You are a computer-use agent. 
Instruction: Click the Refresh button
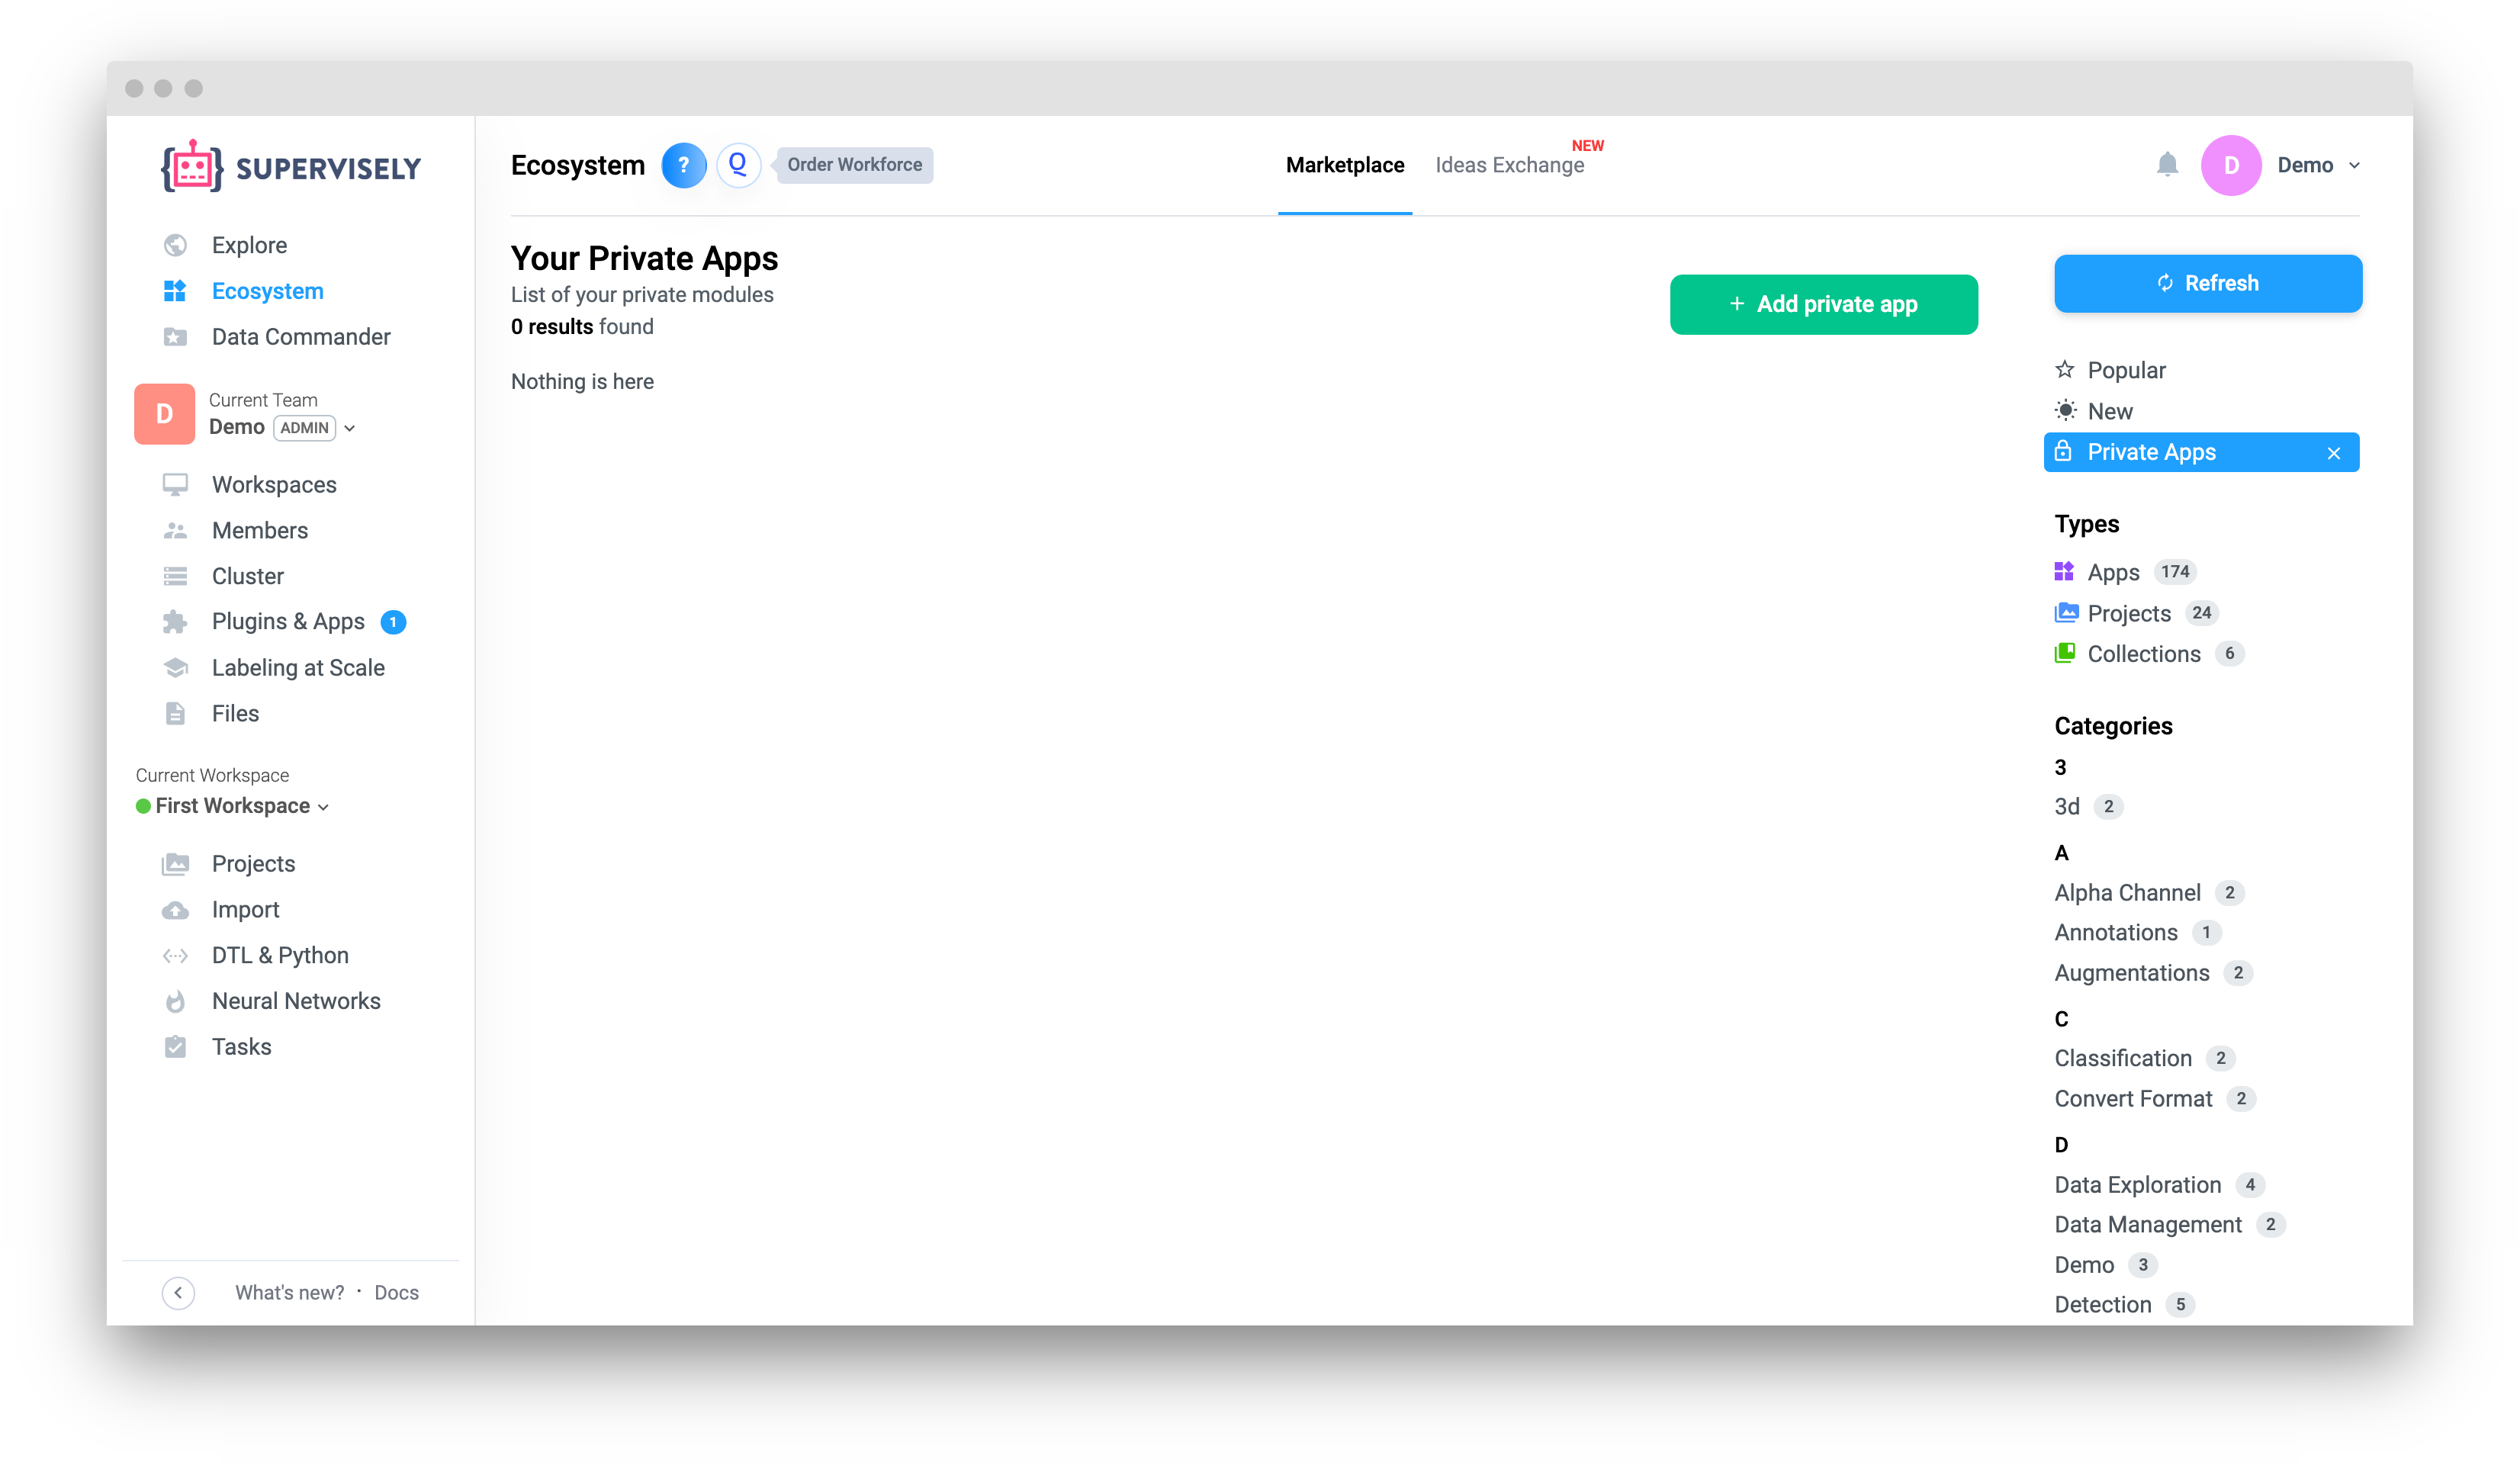[x=2207, y=283]
